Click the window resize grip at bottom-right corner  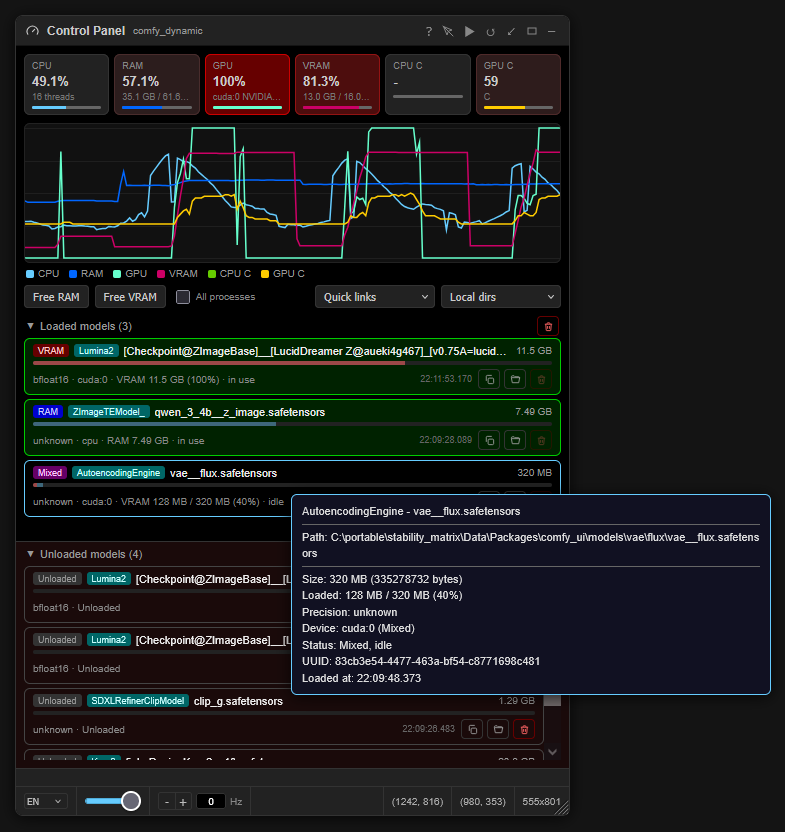[x=564, y=809]
